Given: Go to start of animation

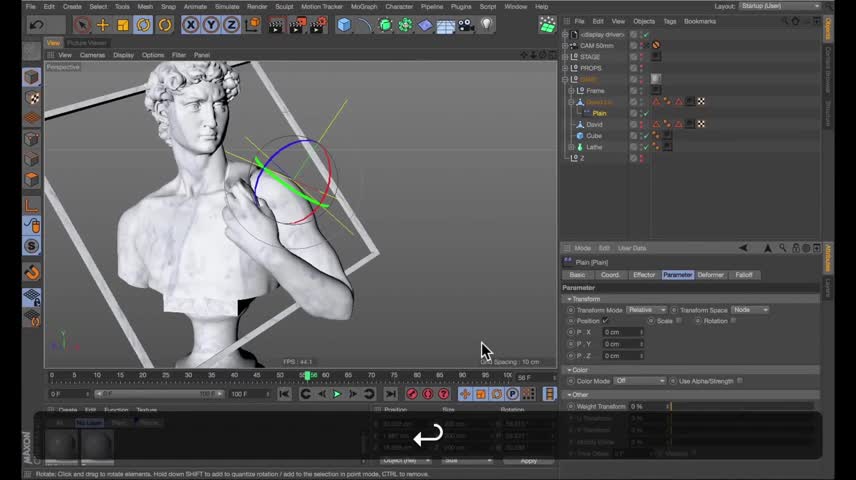Looking at the screenshot, I should [284, 394].
